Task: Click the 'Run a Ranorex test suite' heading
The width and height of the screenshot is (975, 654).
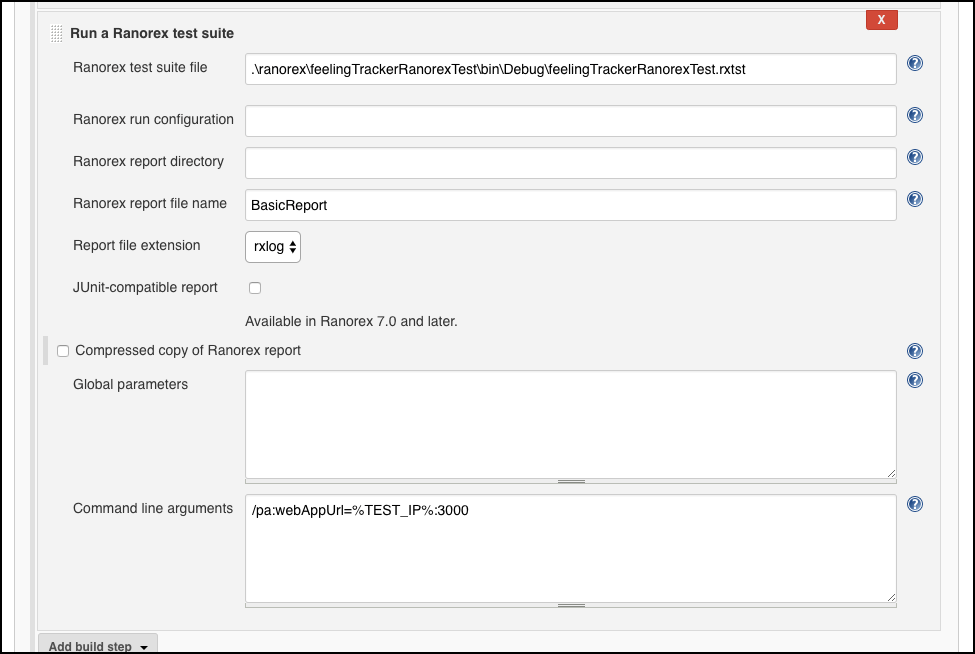Action: pos(152,34)
